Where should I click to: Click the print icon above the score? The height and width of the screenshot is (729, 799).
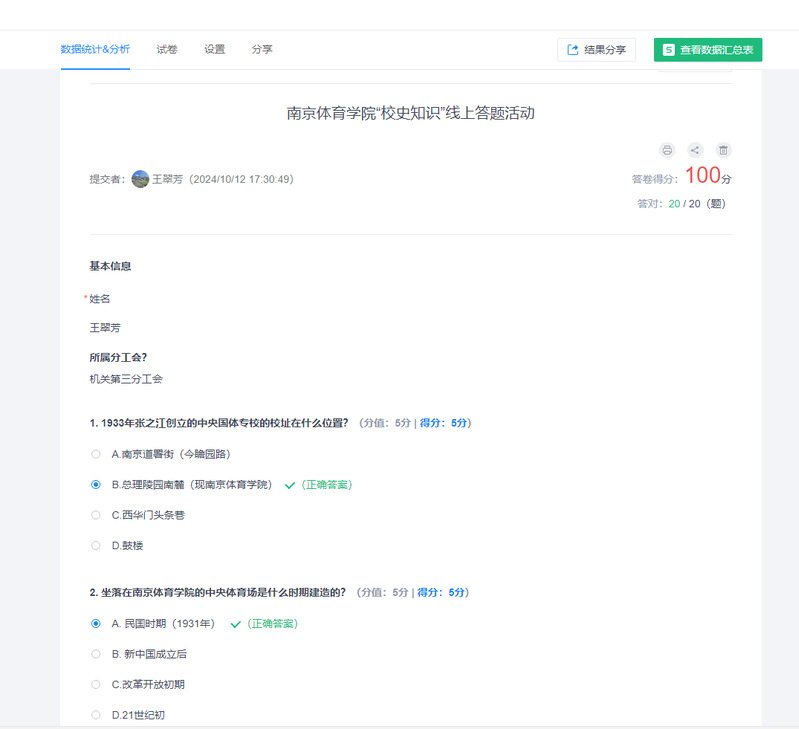[667, 150]
